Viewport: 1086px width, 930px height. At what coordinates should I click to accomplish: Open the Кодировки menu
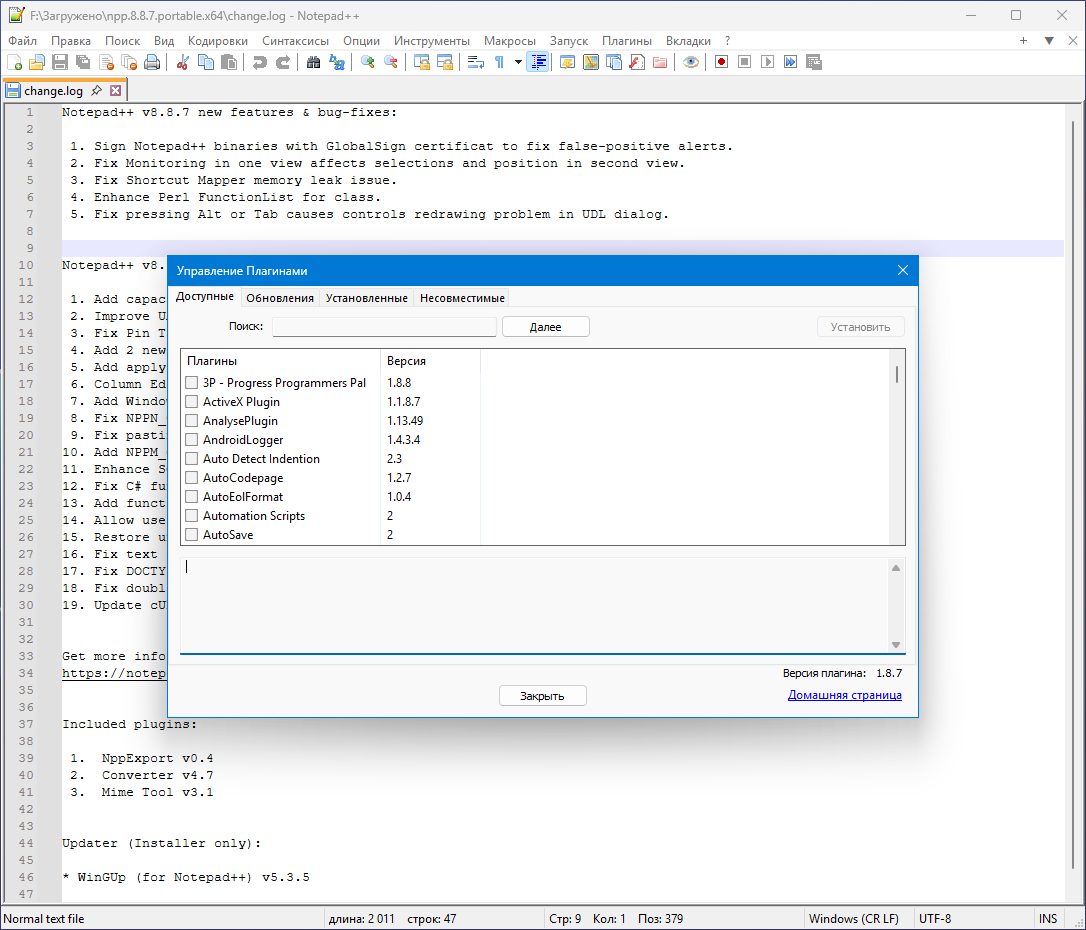coord(217,41)
